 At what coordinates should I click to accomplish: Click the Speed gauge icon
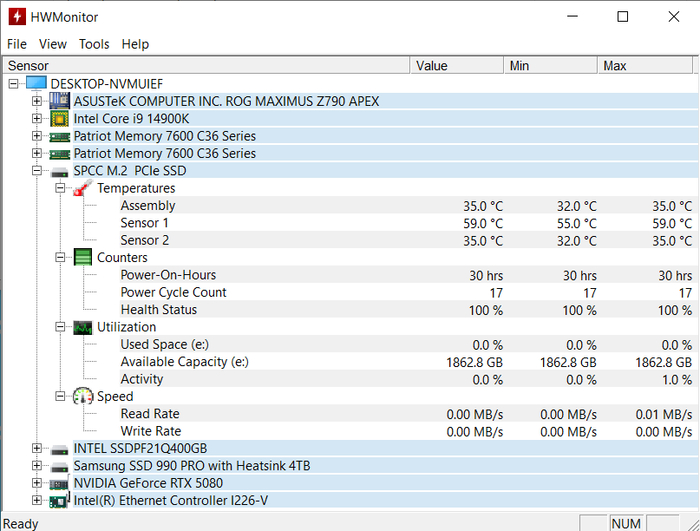tap(83, 397)
